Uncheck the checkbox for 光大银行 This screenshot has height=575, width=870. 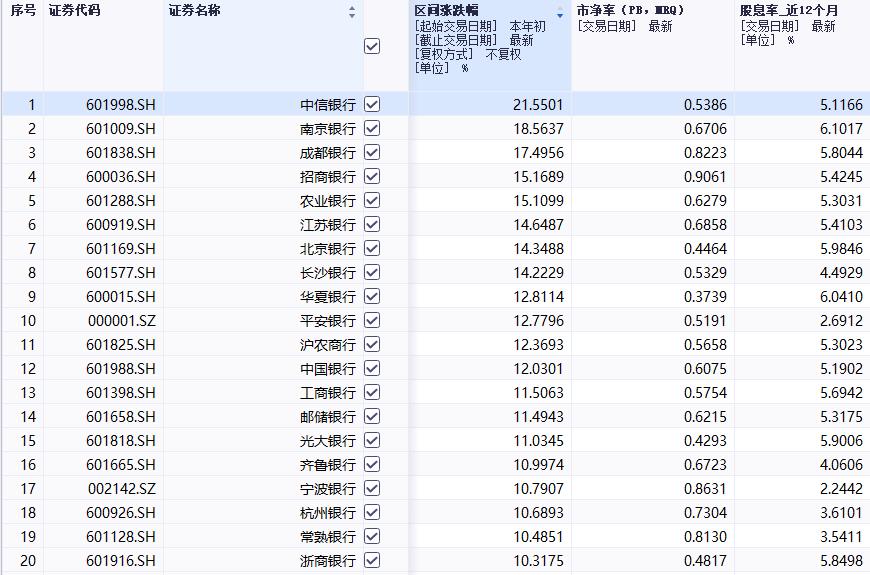[372, 440]
